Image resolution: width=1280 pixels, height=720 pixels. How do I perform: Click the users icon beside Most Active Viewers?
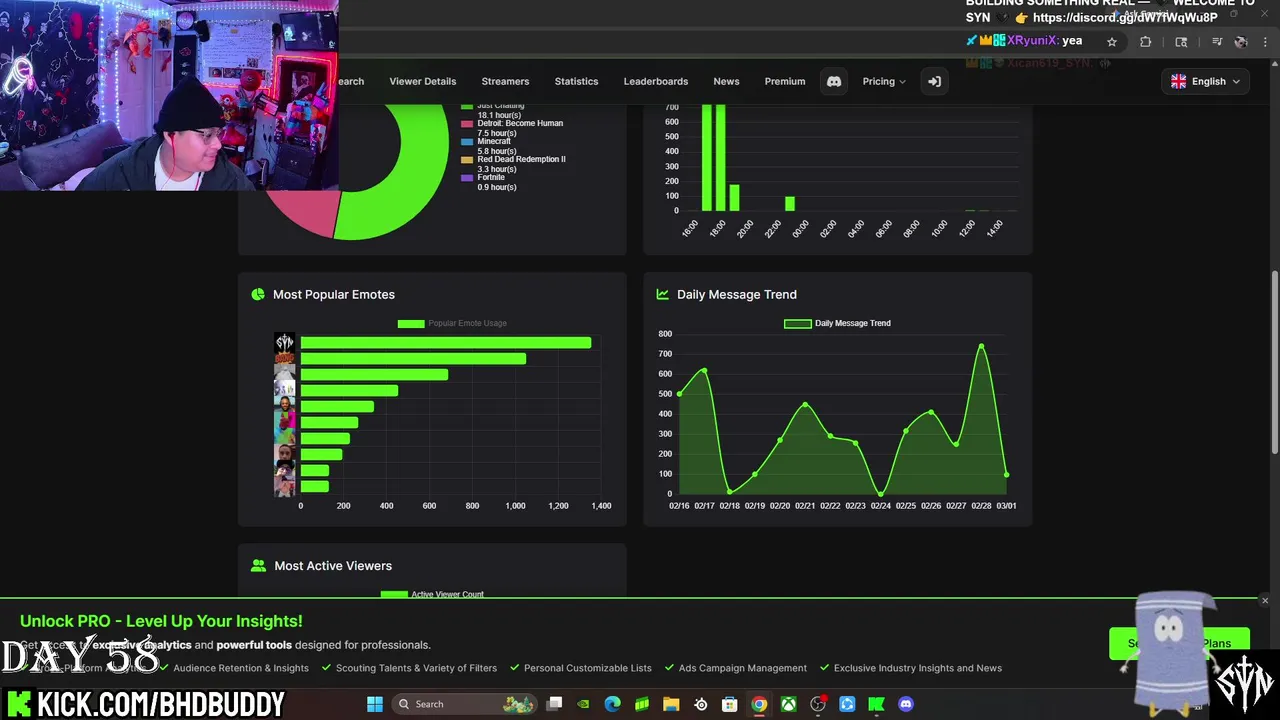pos(258,565)
